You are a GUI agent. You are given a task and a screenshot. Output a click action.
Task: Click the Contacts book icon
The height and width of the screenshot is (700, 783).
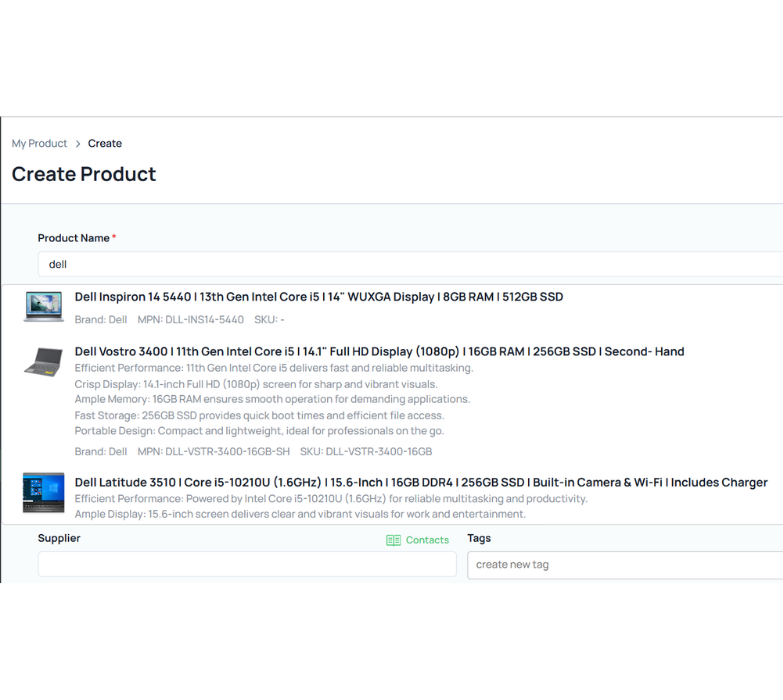click(x=393, y=540)
